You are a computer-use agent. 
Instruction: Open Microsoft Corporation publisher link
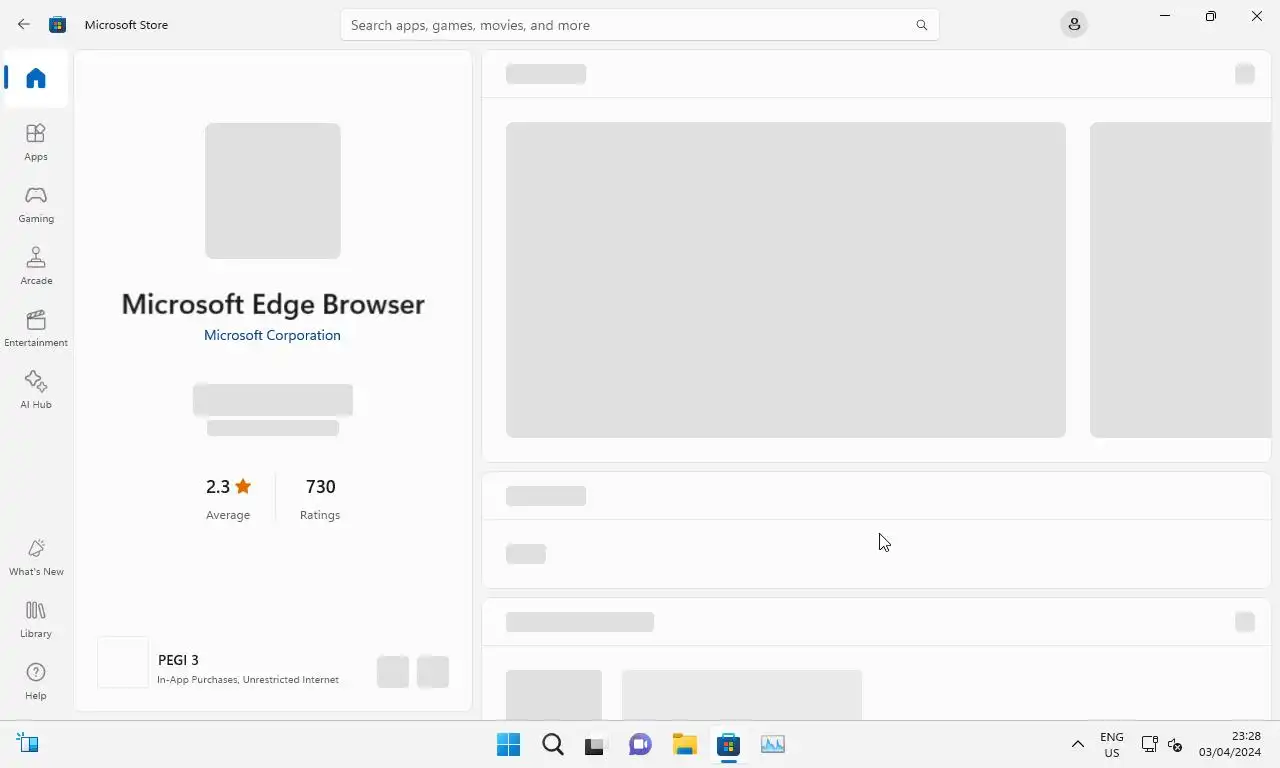tap(272, 335)
